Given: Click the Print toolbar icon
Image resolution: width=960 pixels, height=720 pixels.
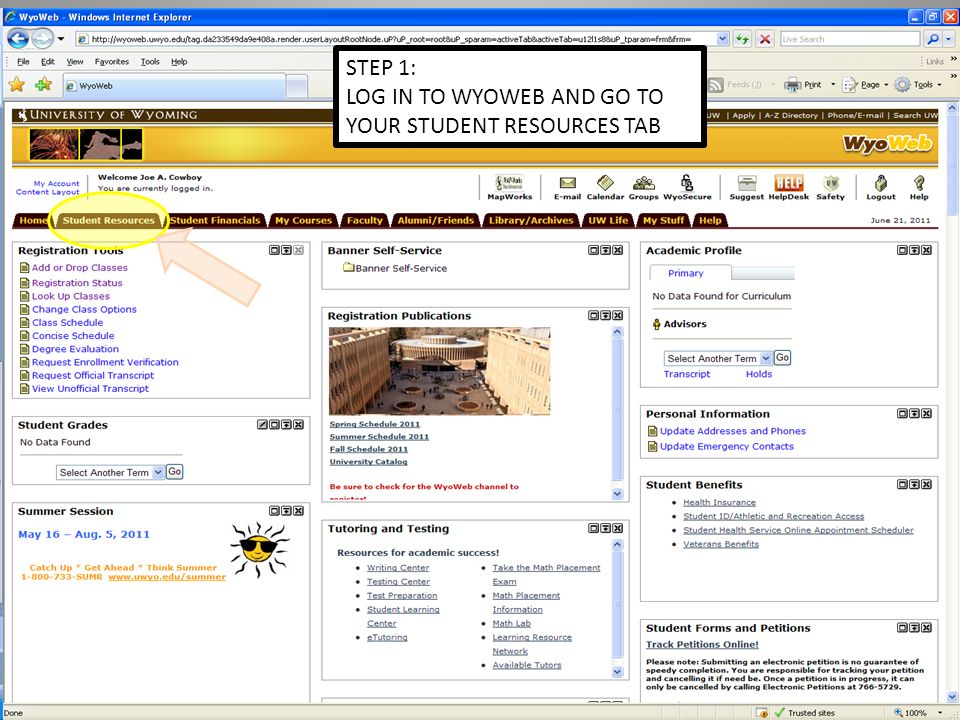Looking at the screenshot, I should (804, 85).
